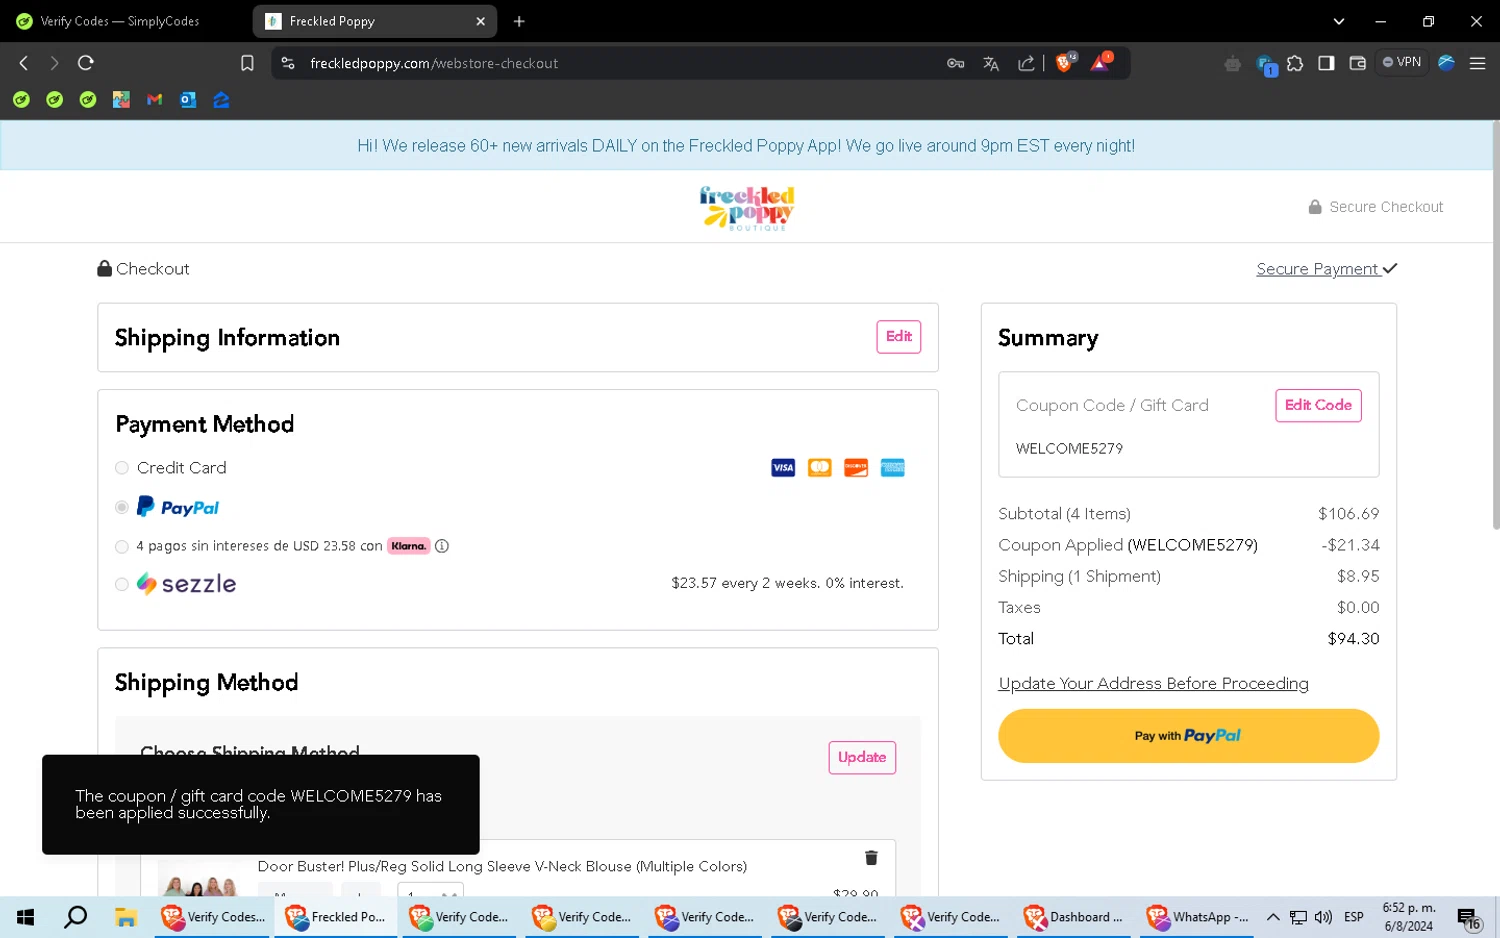Open the Brave profile globe icon

(x=1446, y=62)
